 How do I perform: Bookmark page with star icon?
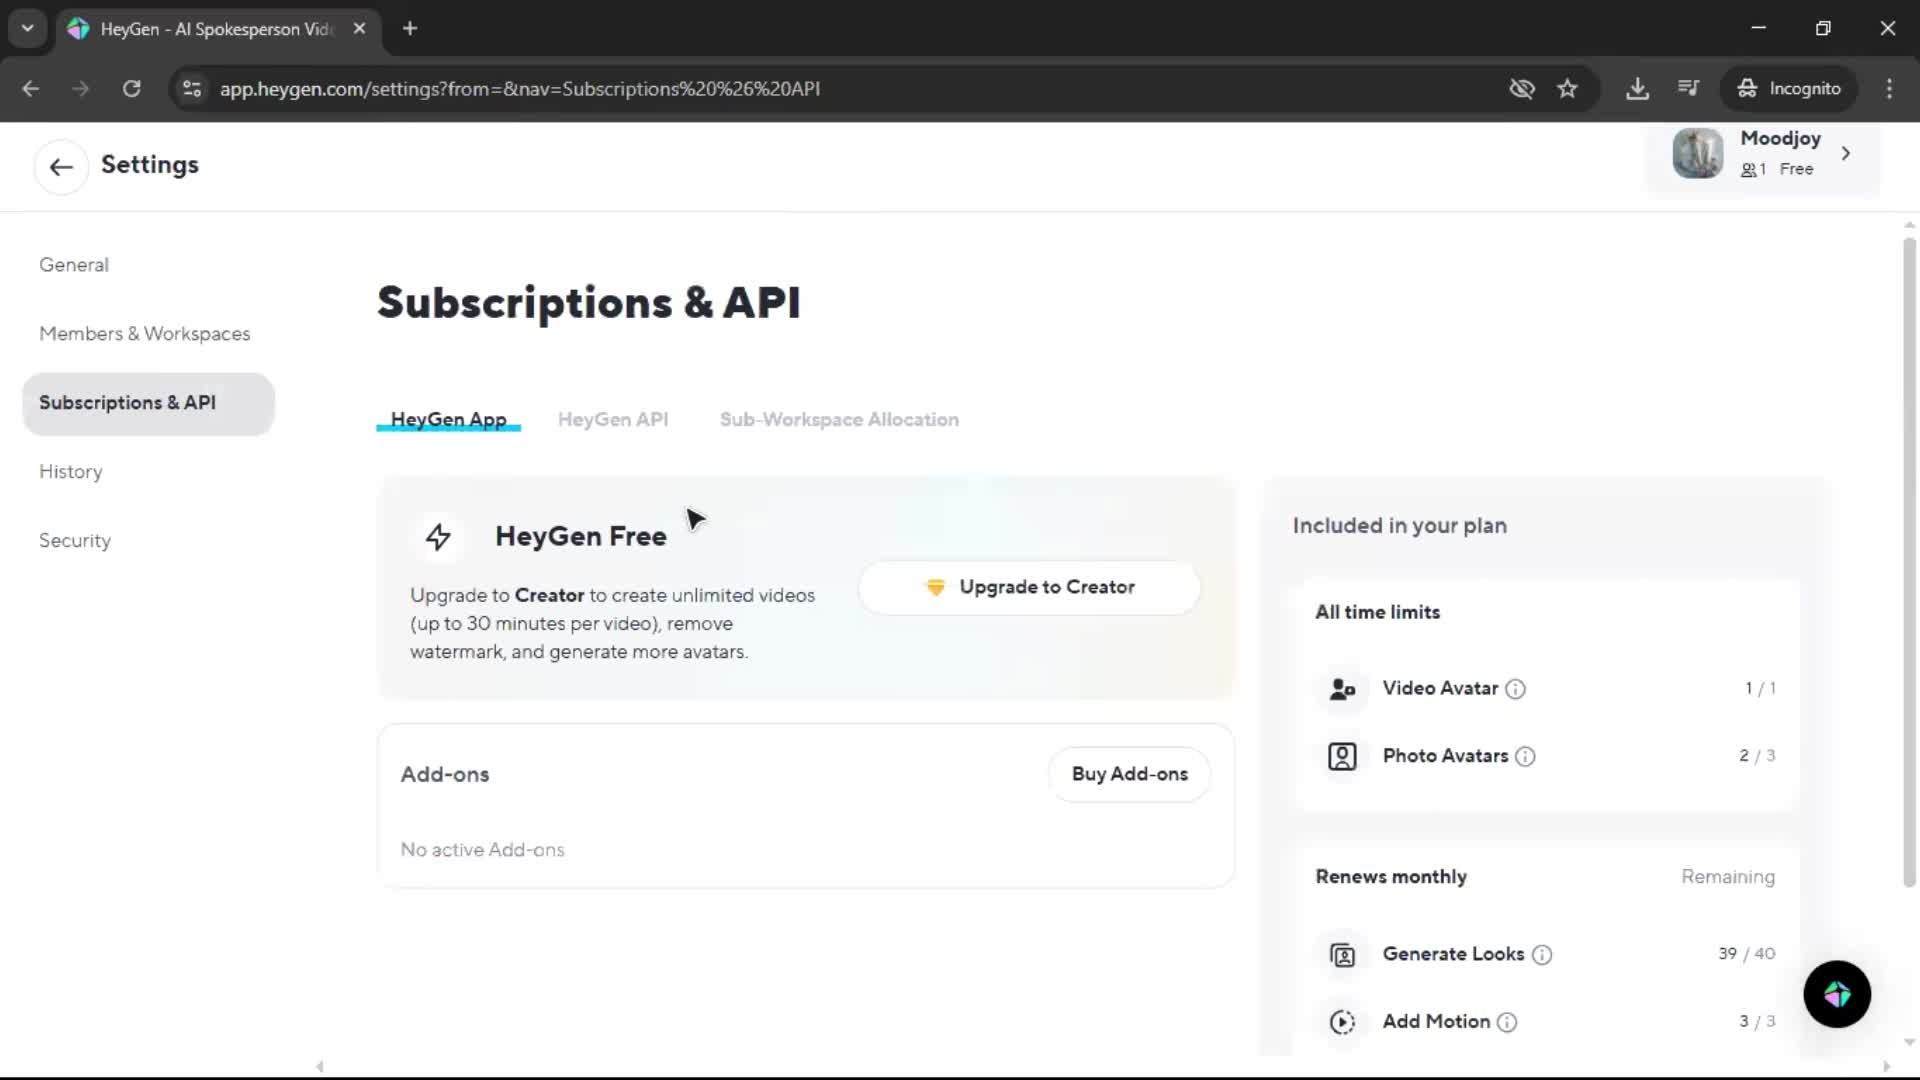pyautogui.click(x=1567, y=89)
